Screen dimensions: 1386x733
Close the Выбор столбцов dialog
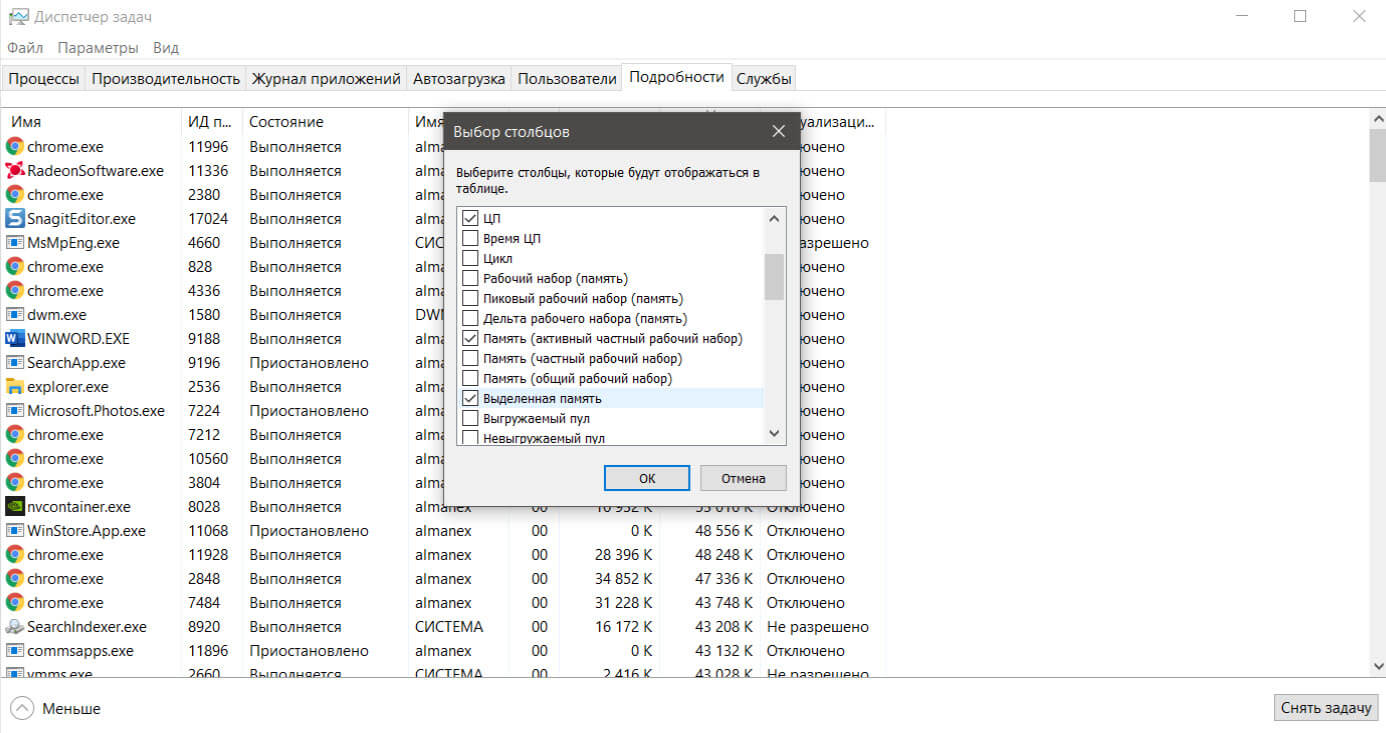779,131
